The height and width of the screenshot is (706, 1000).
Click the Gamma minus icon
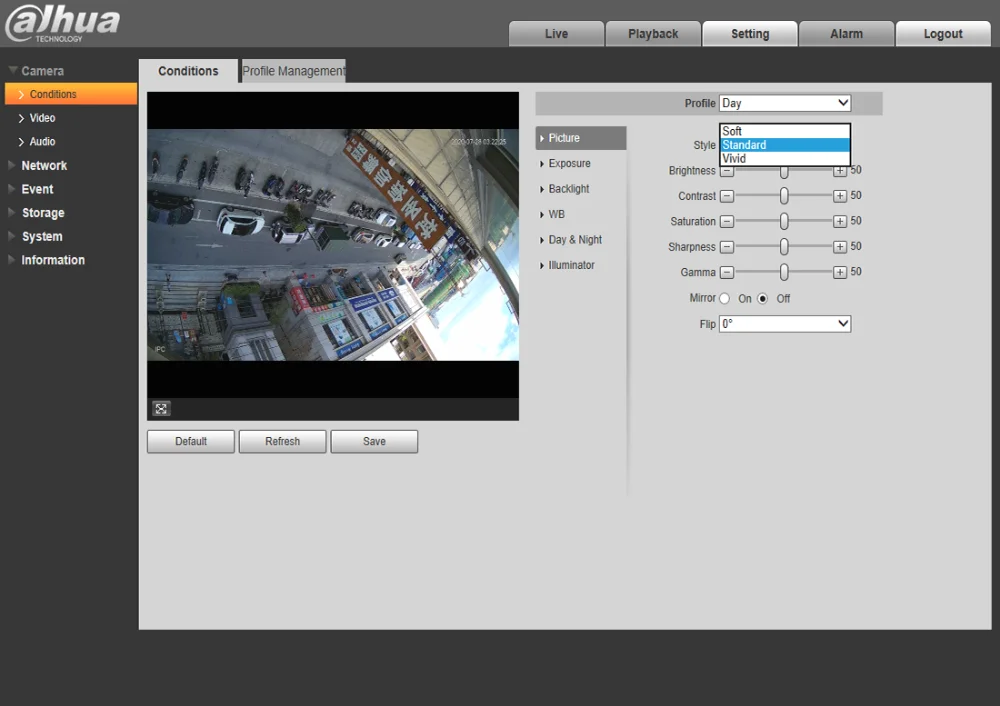click(x=727, y=272)
